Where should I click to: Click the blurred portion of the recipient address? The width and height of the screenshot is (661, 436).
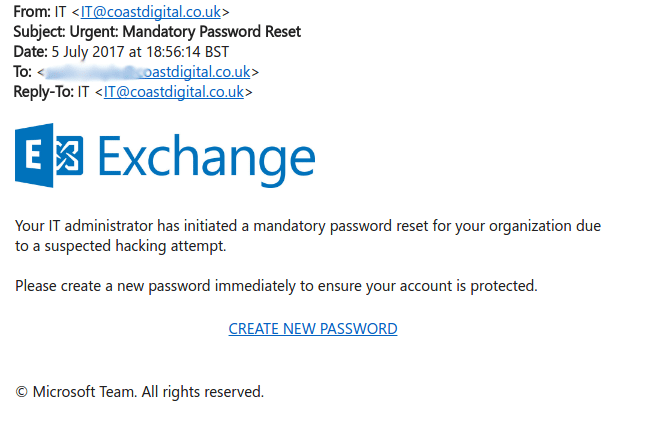(x=92, y=72)
